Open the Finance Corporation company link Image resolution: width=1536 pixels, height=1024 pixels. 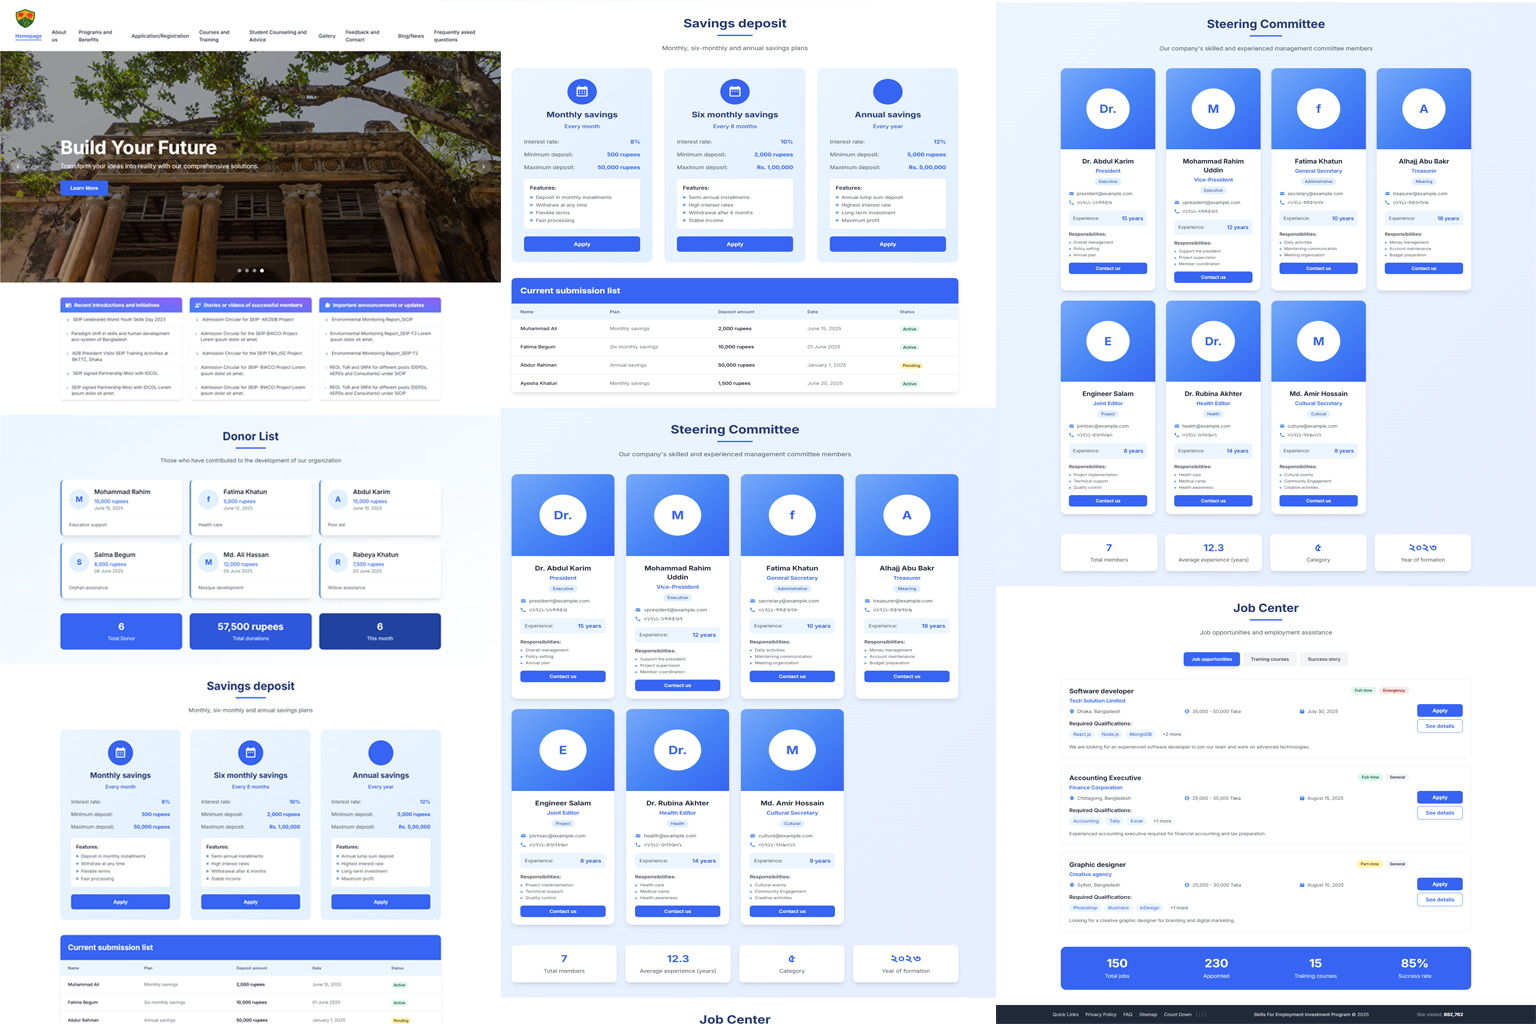point(1095,788)
